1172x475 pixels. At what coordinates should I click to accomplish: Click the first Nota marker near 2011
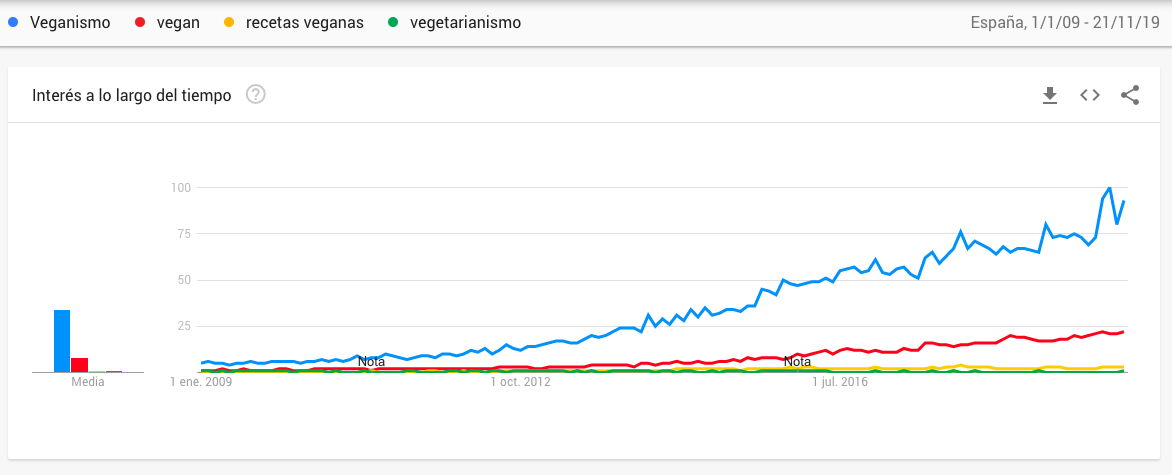coord(371,361)
